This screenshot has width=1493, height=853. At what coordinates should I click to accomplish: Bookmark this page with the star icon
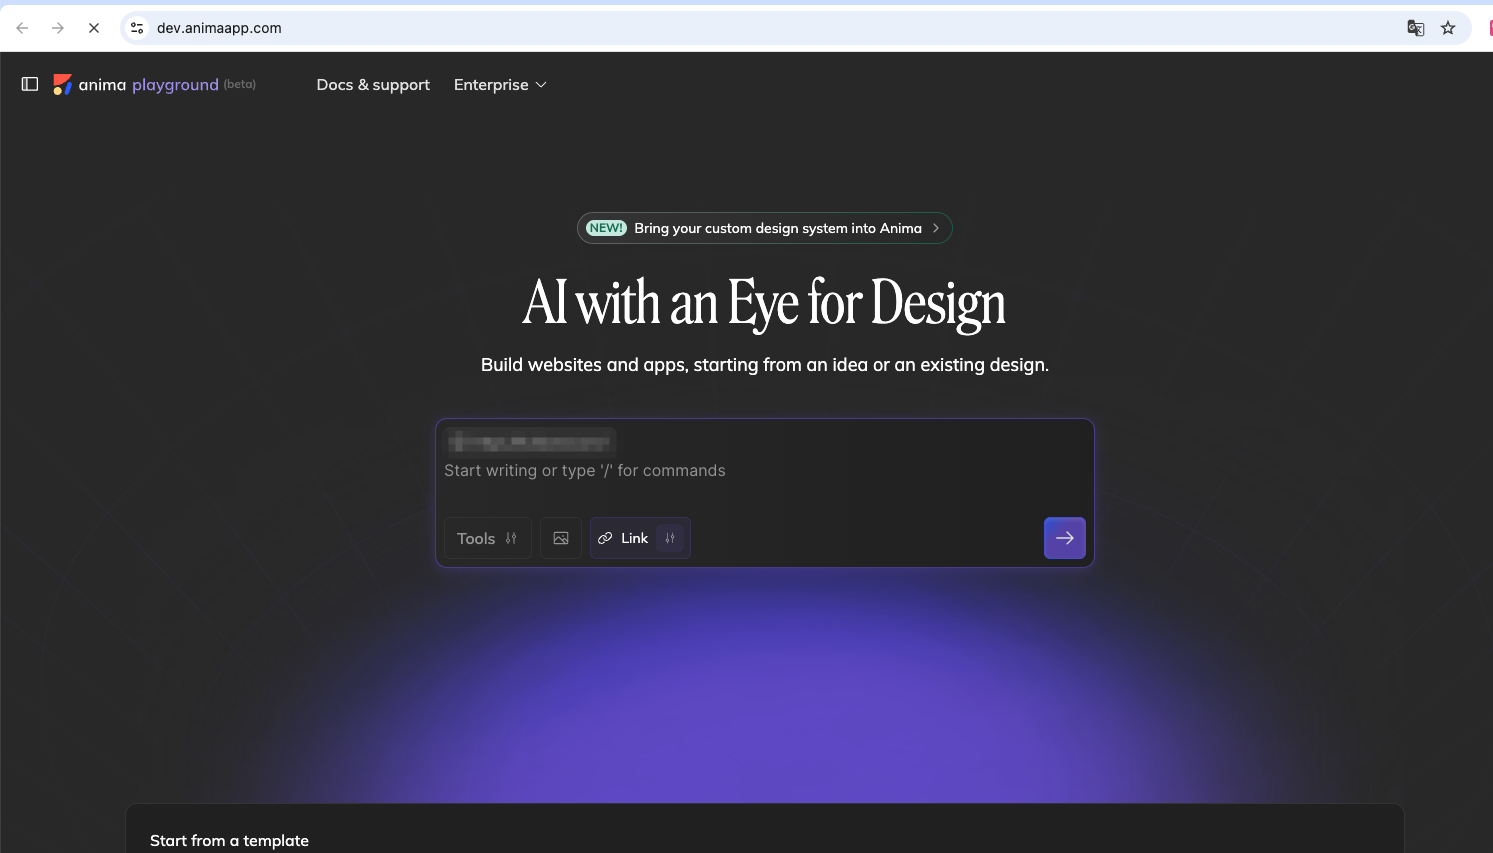click(1448, 28)
